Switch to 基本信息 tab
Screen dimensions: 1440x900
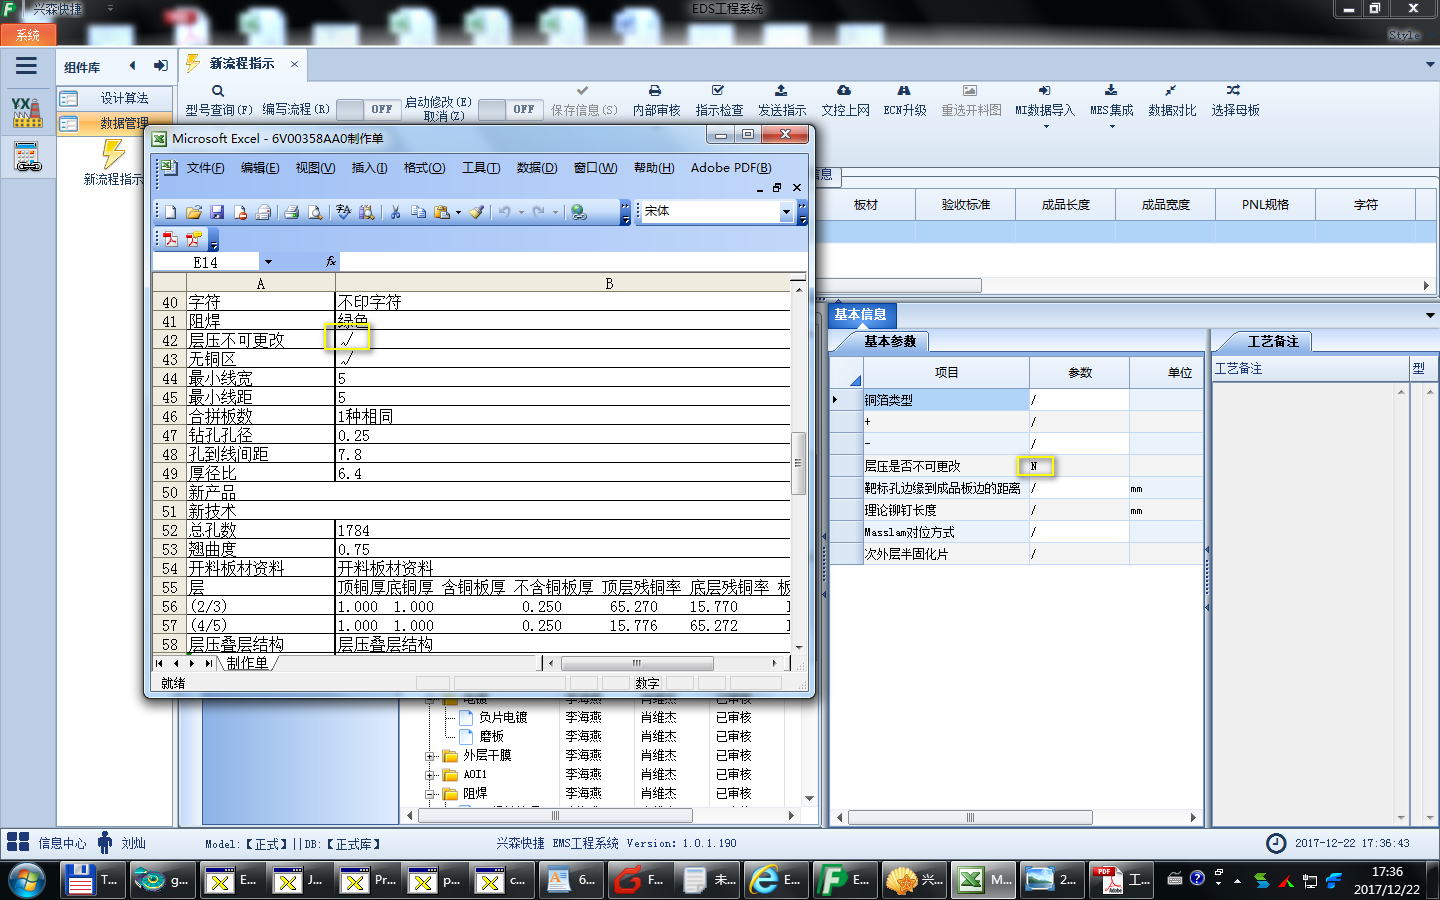(x=861, y=314)
